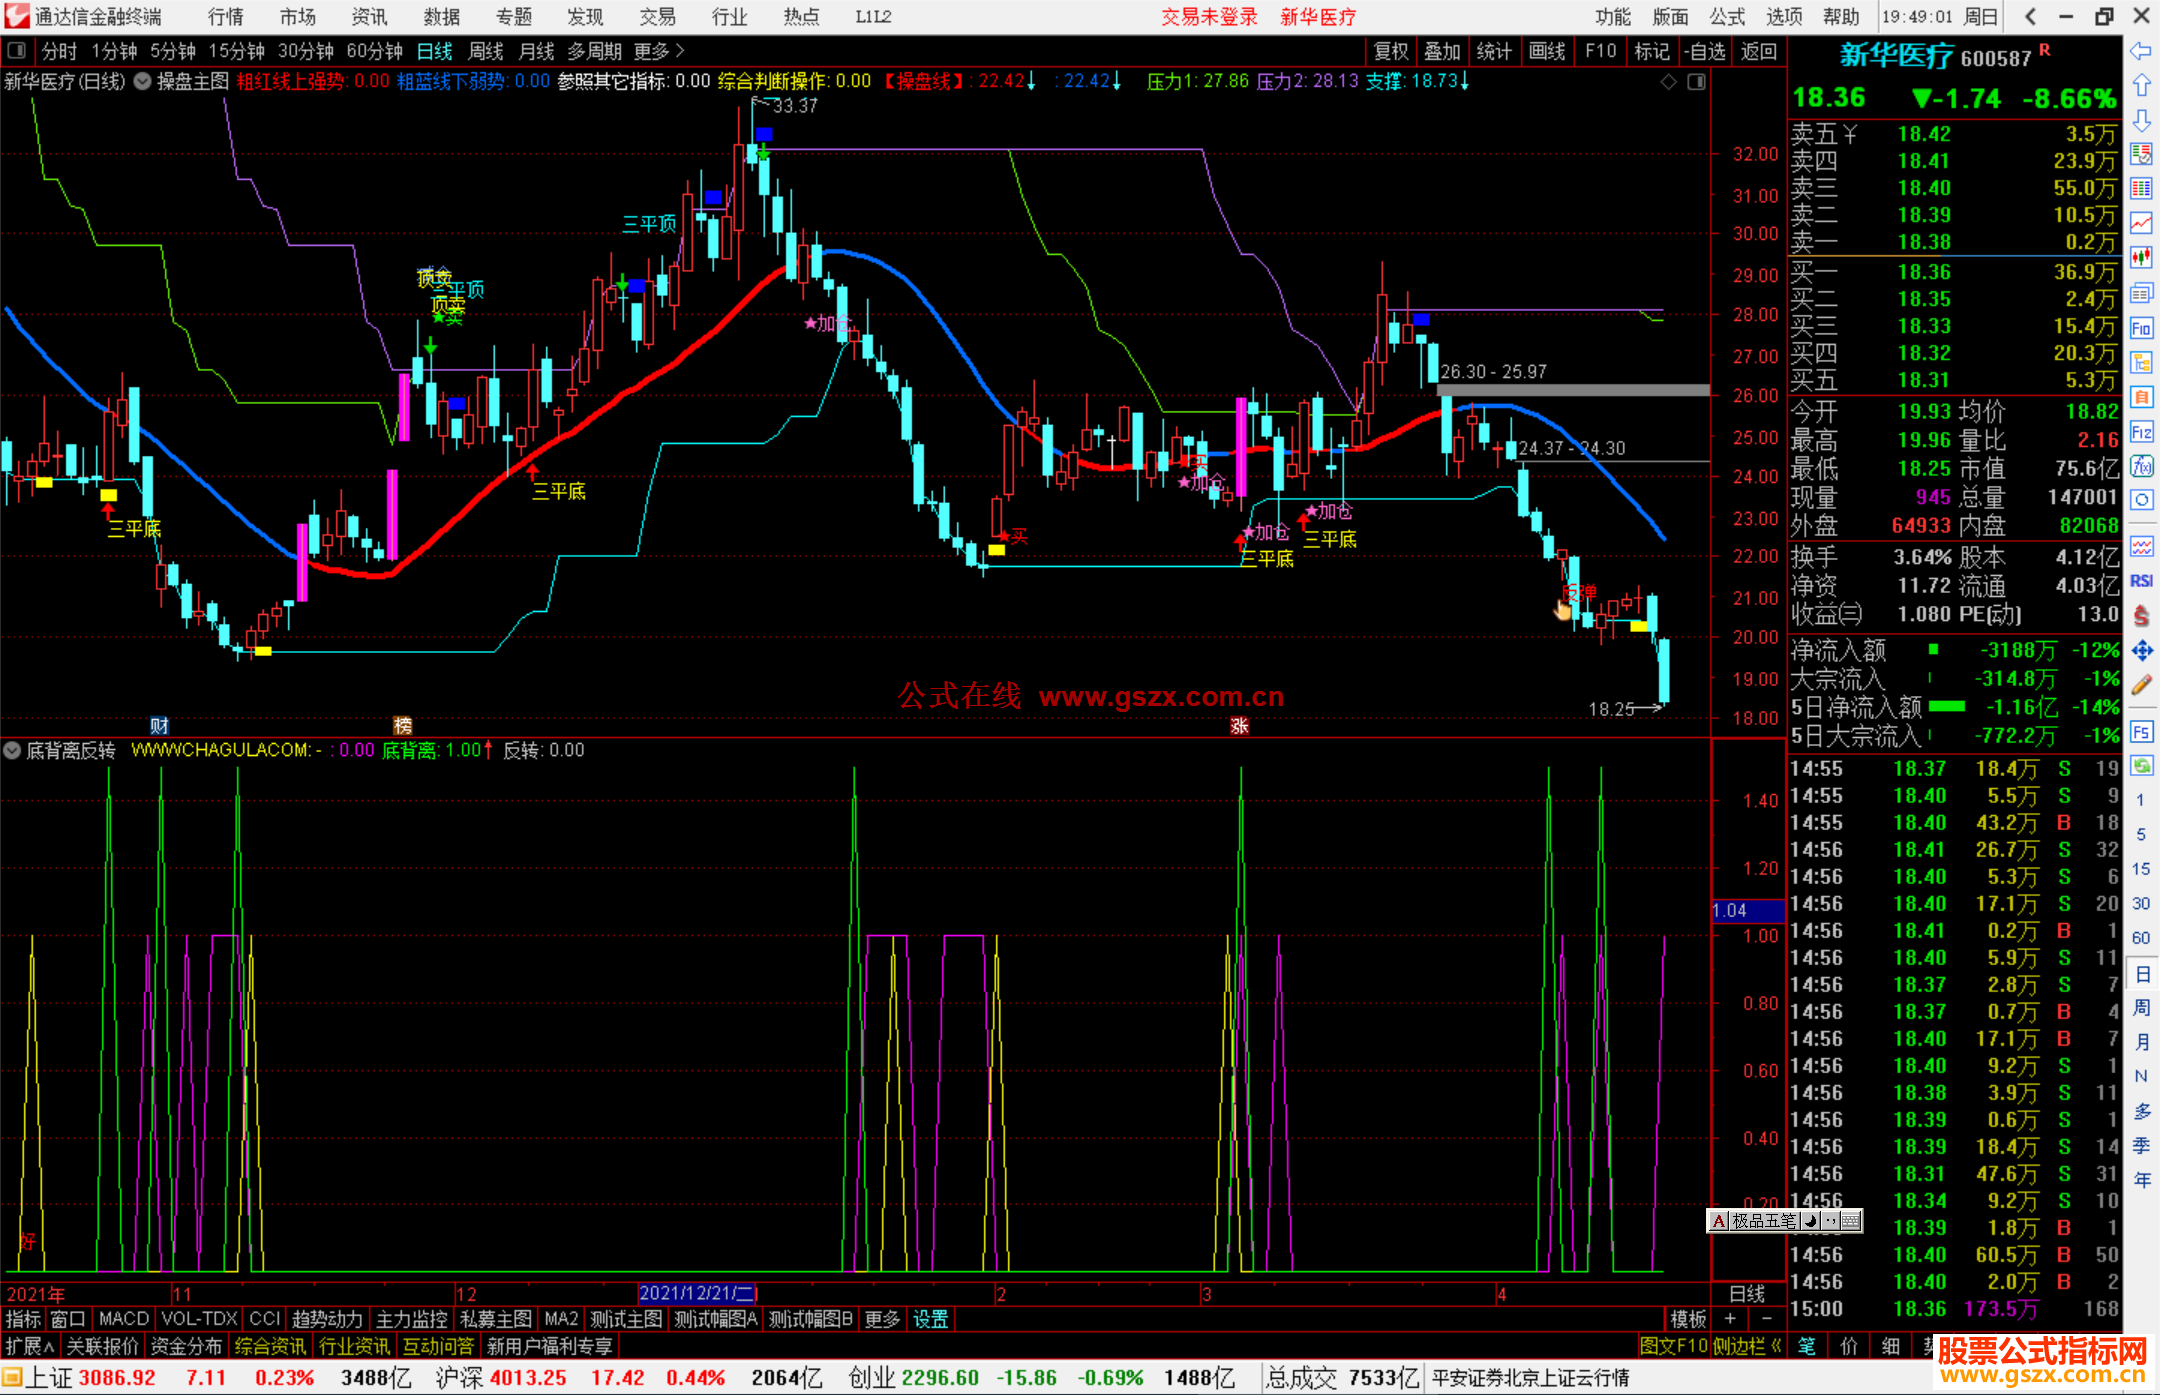The width and height of the screenshot is (2160, 1395).
Task: Click the F10 company info sidebar icon
Action: 2141,328
